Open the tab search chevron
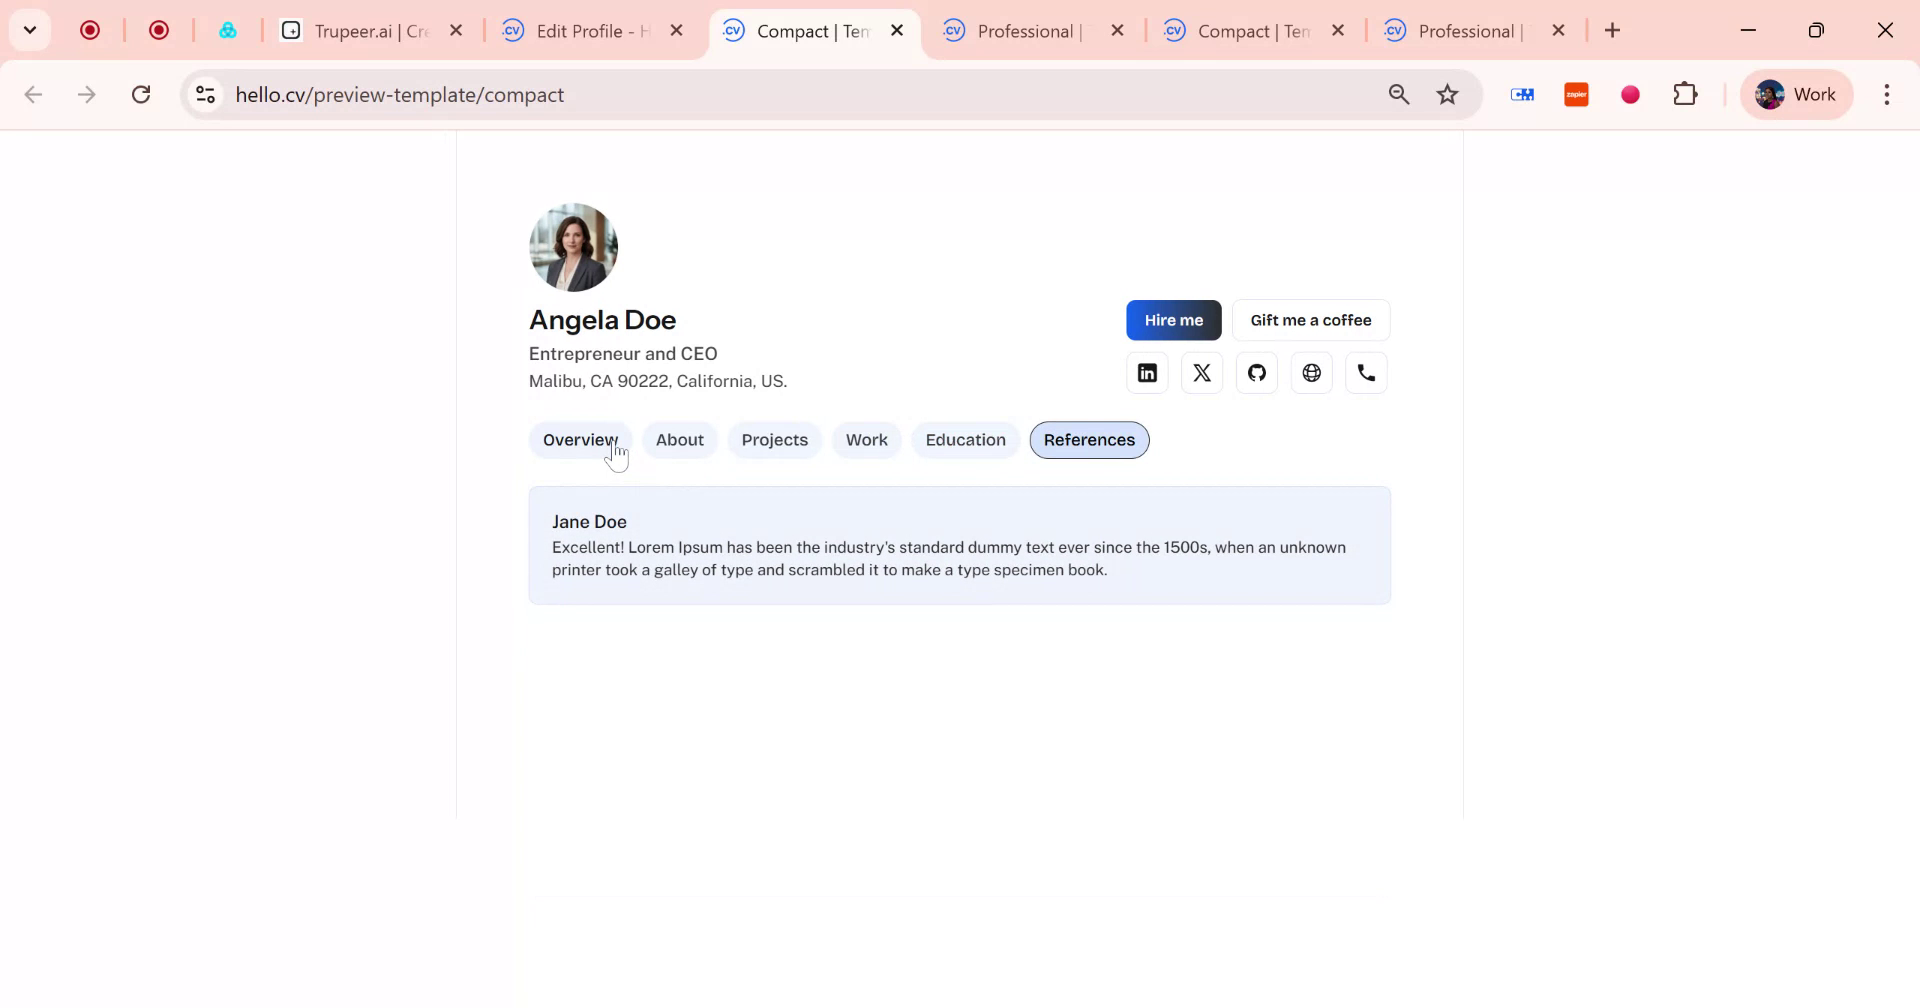1920x1008 pixels. click(x=29, y=30)
